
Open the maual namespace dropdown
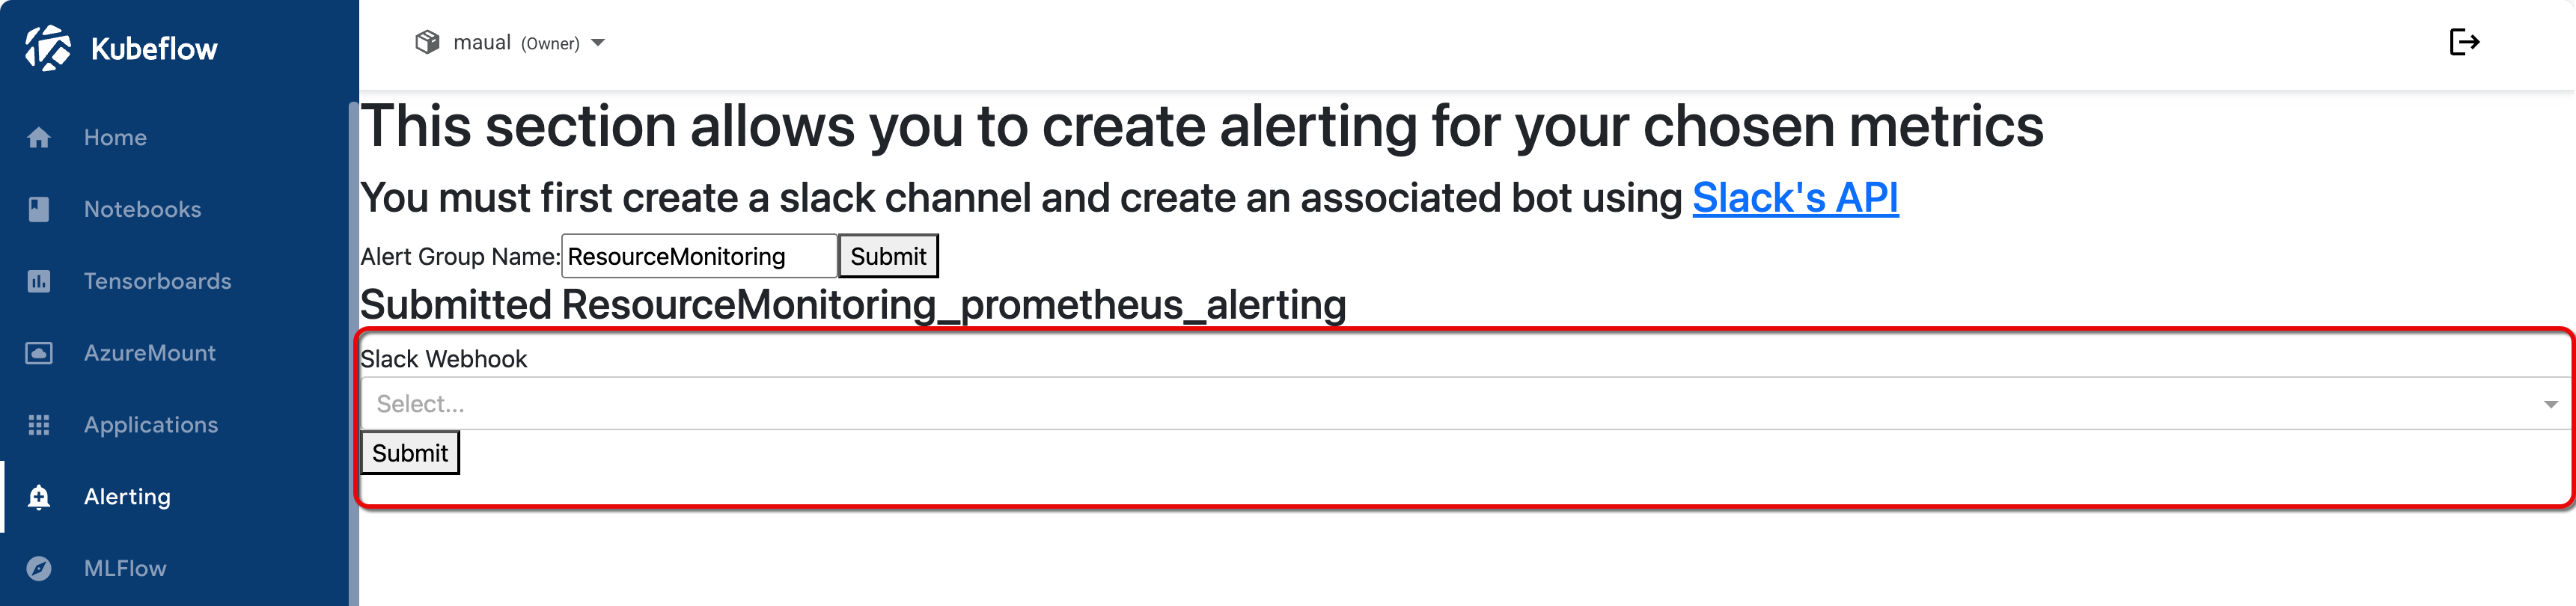[x=597, y=43]
